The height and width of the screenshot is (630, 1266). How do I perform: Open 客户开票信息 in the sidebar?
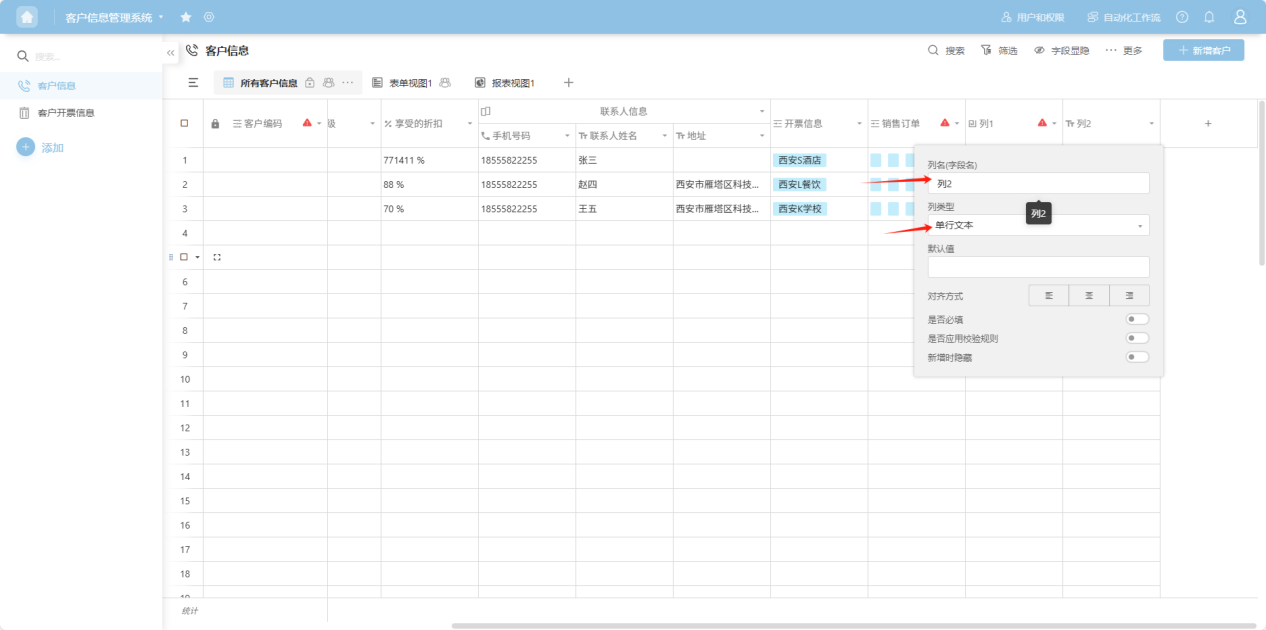(x=66, y=113)
